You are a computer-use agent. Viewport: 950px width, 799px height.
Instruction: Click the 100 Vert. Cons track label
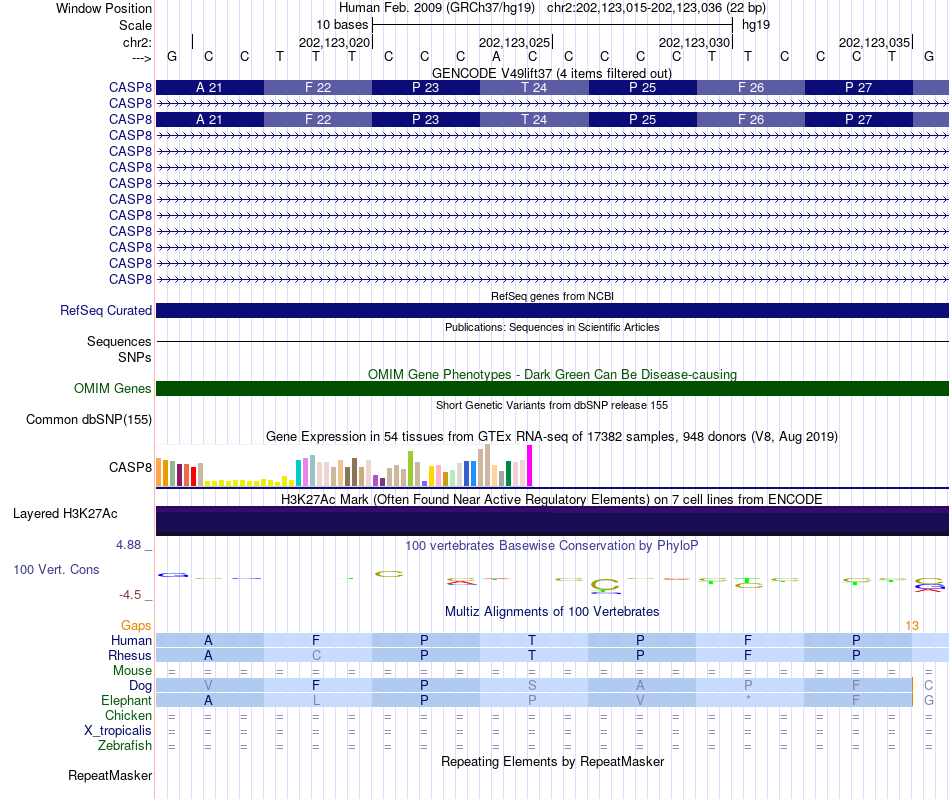56,569
